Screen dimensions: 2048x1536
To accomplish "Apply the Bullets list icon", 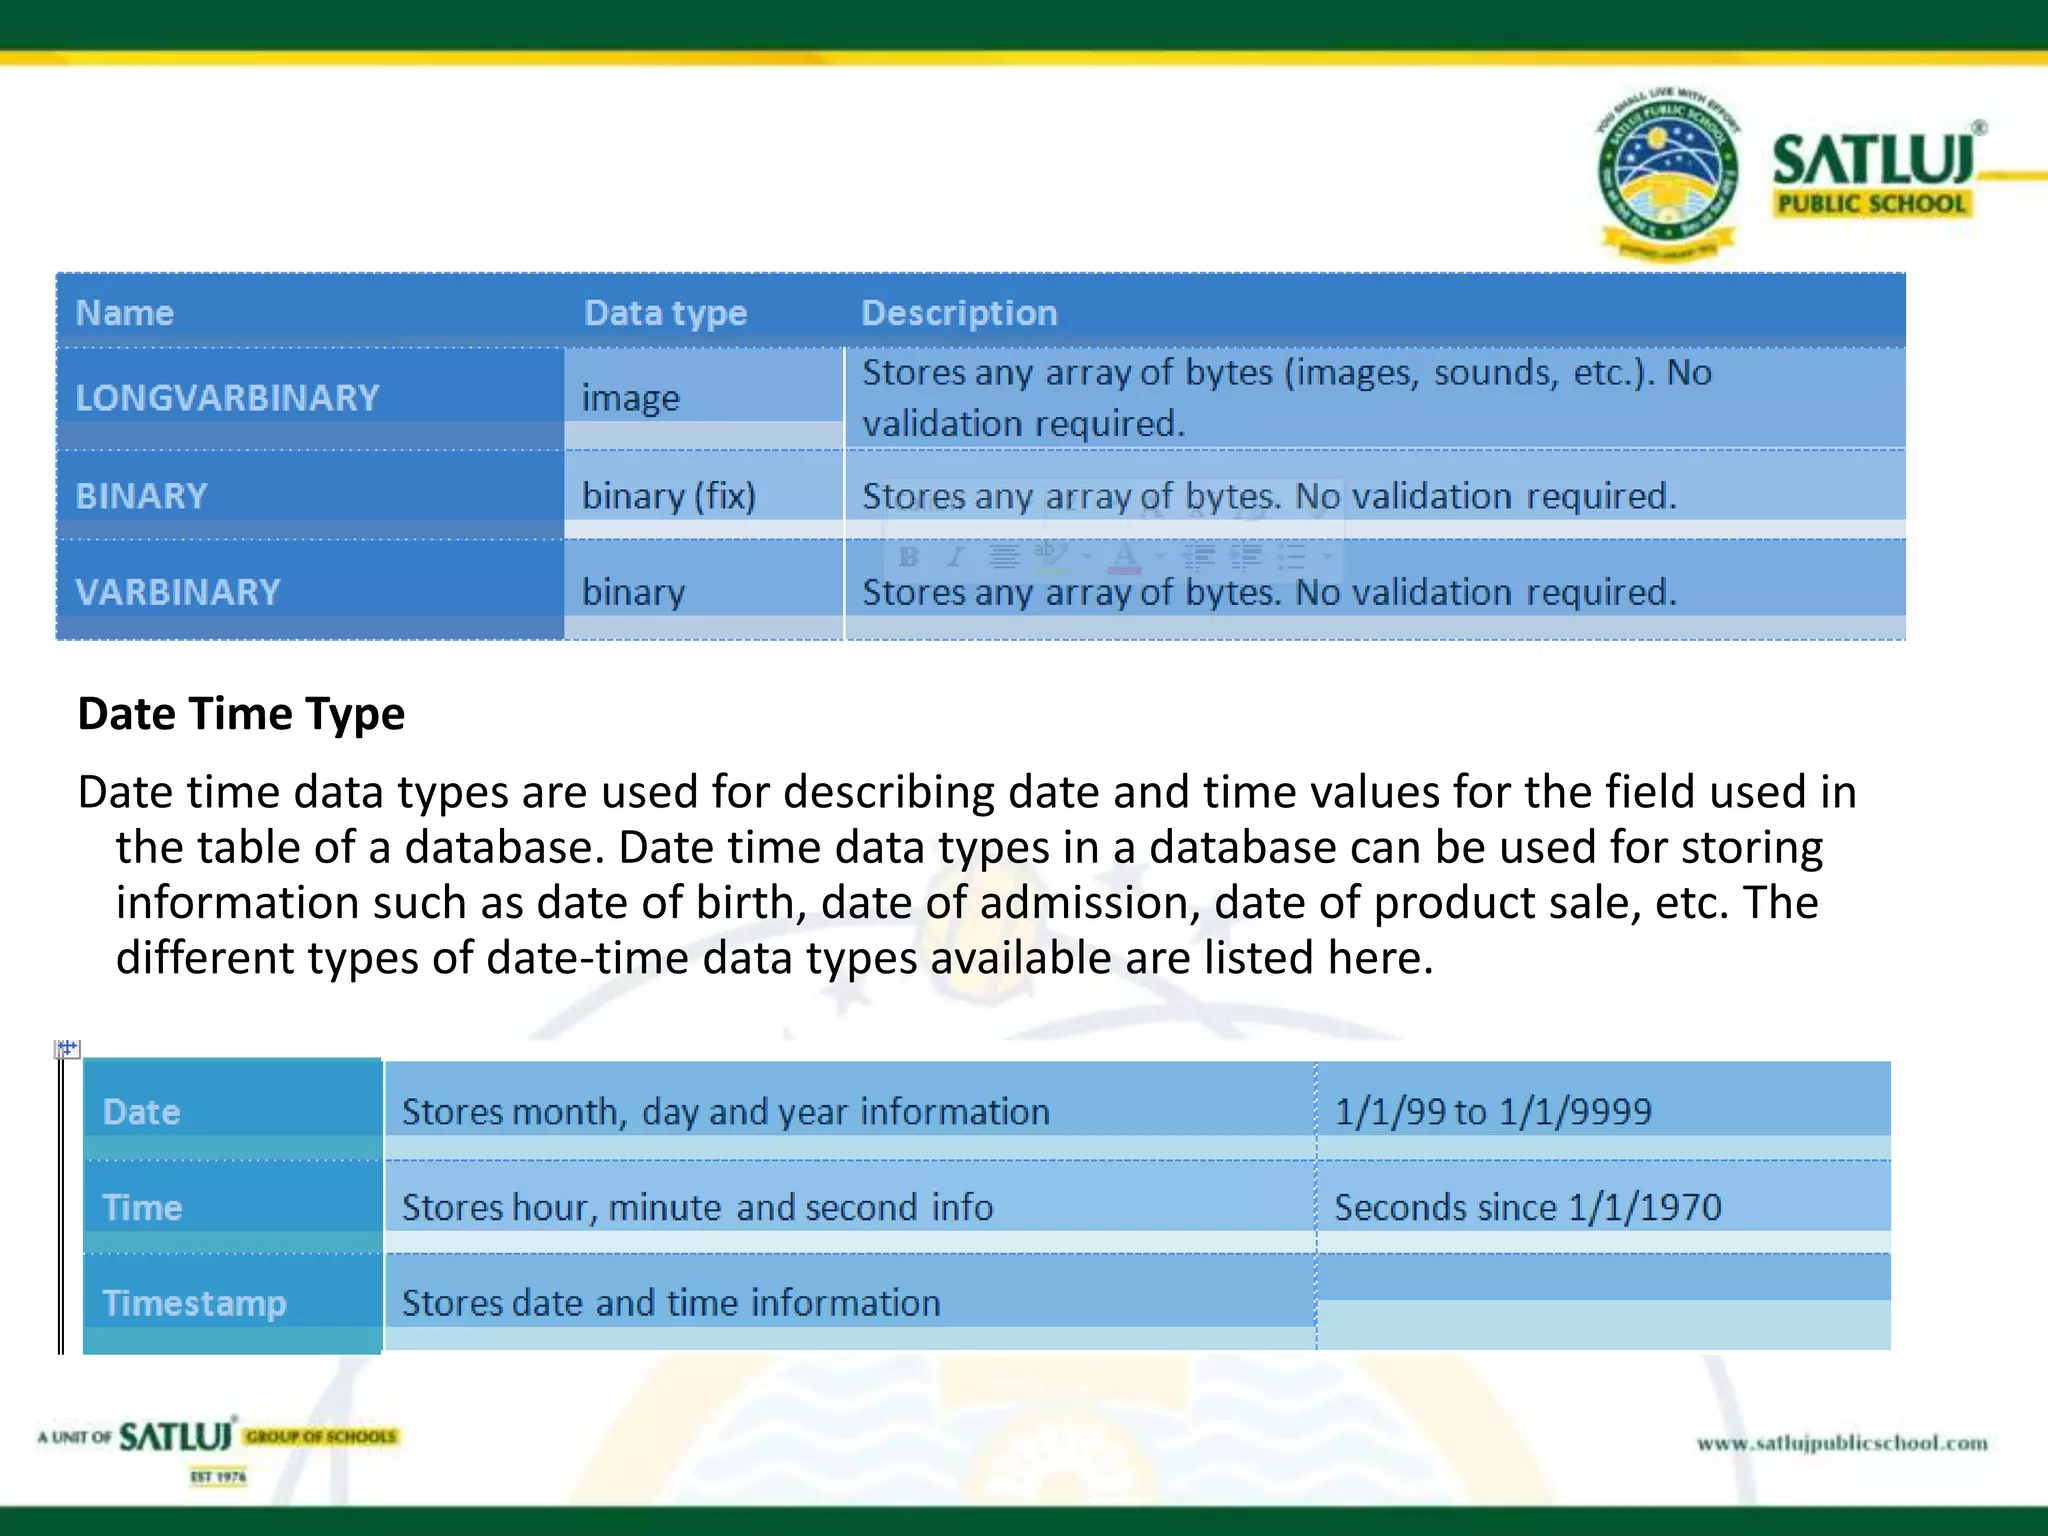I will tap(1292, 556).
